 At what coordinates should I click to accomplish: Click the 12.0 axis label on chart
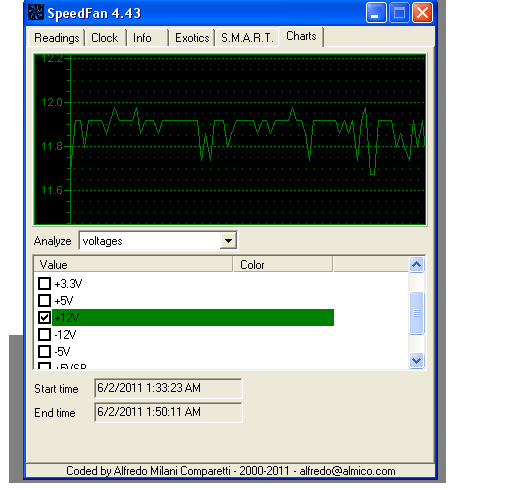point(52,102)
